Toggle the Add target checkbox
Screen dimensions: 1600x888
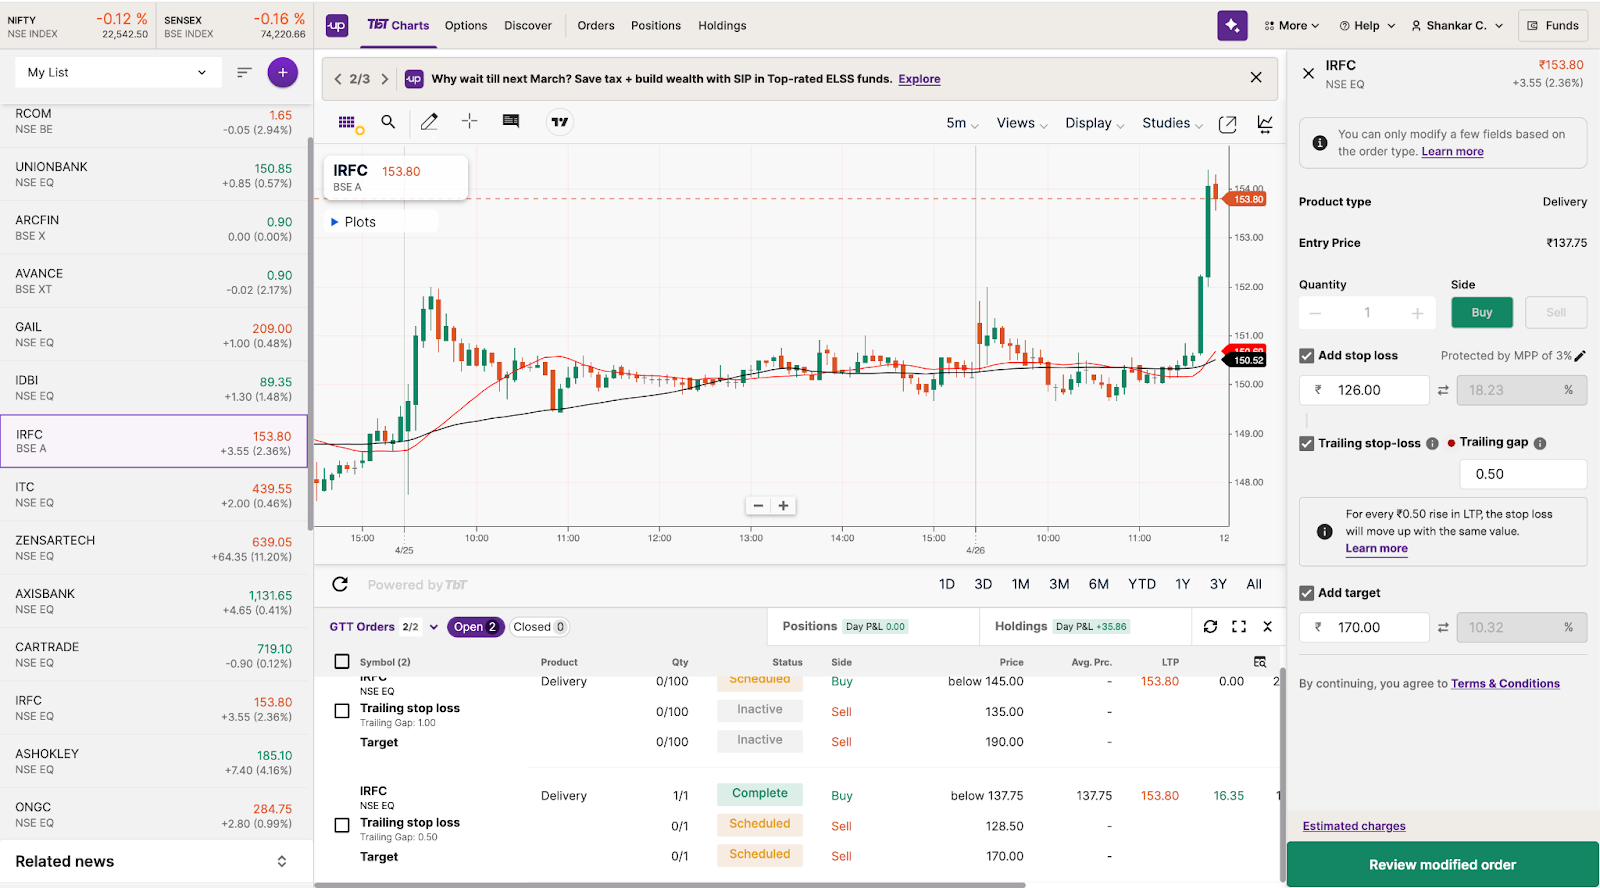[x=1306, y=593]
